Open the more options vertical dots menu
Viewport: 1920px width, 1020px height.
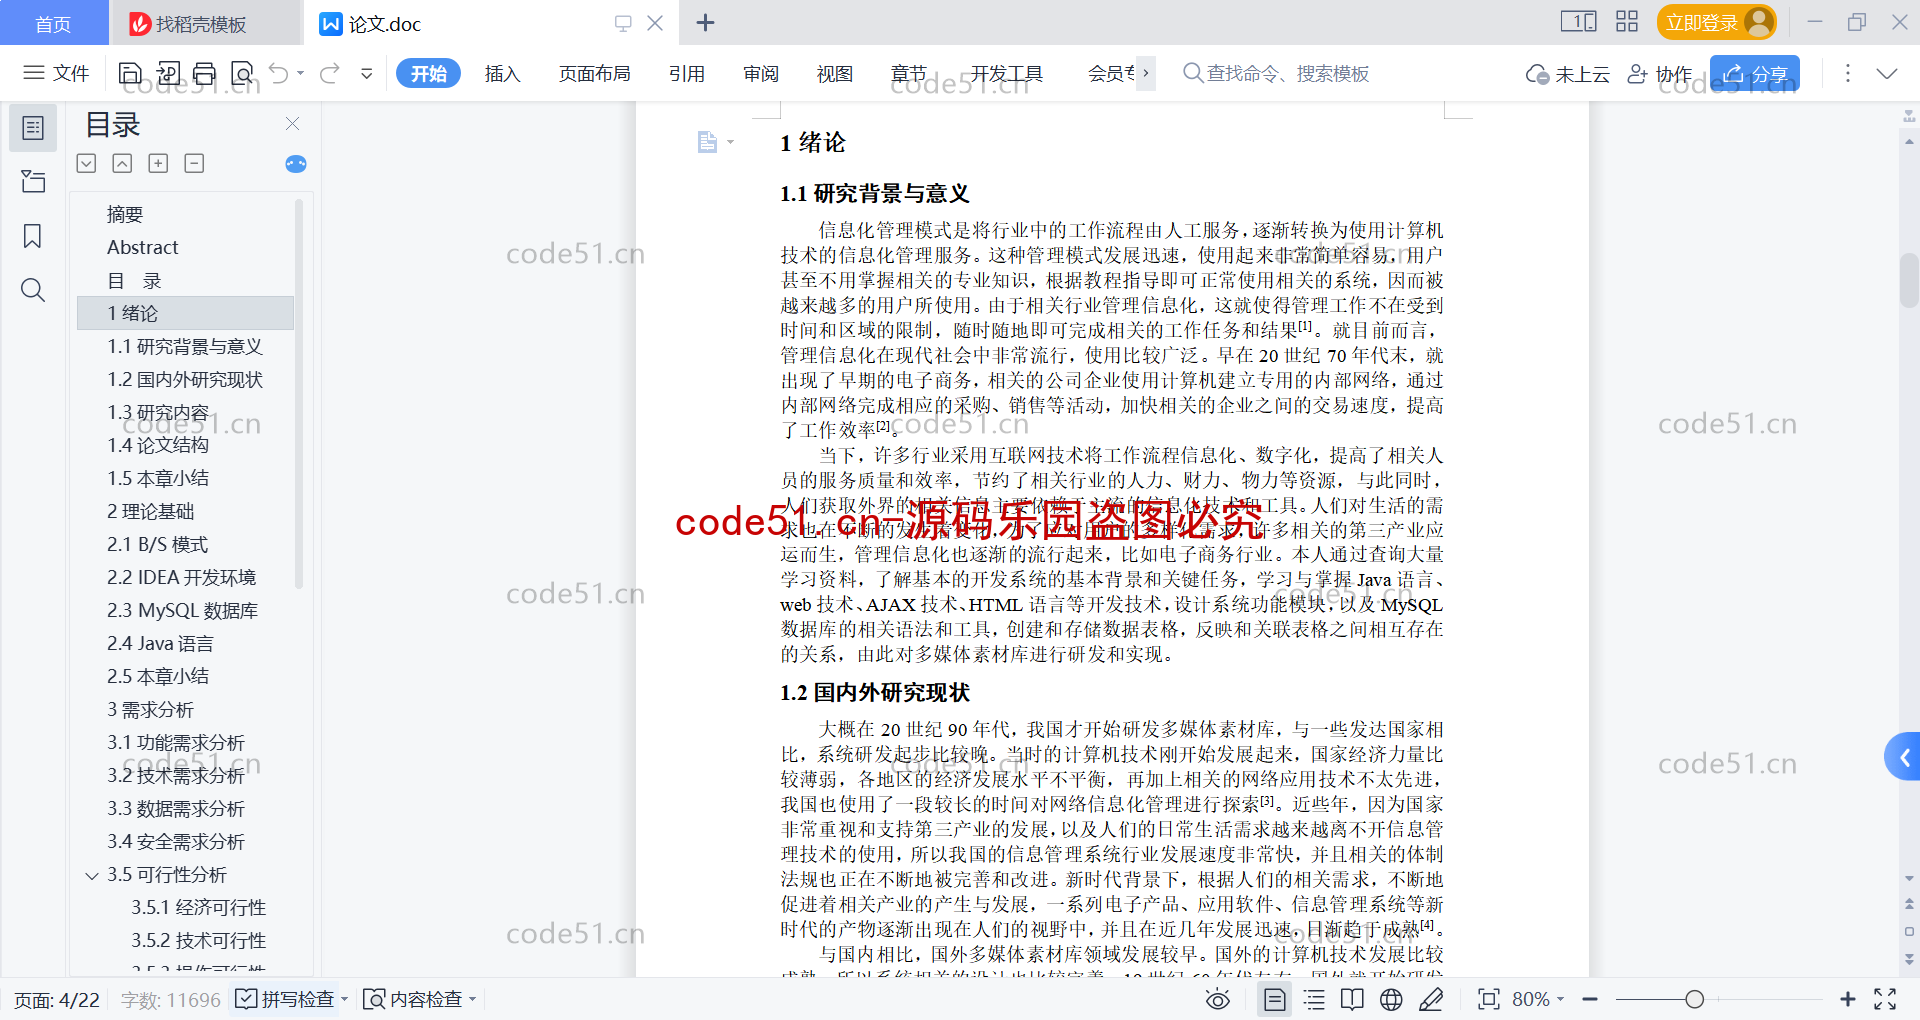pyautogui.click(x=1847, y=73)
